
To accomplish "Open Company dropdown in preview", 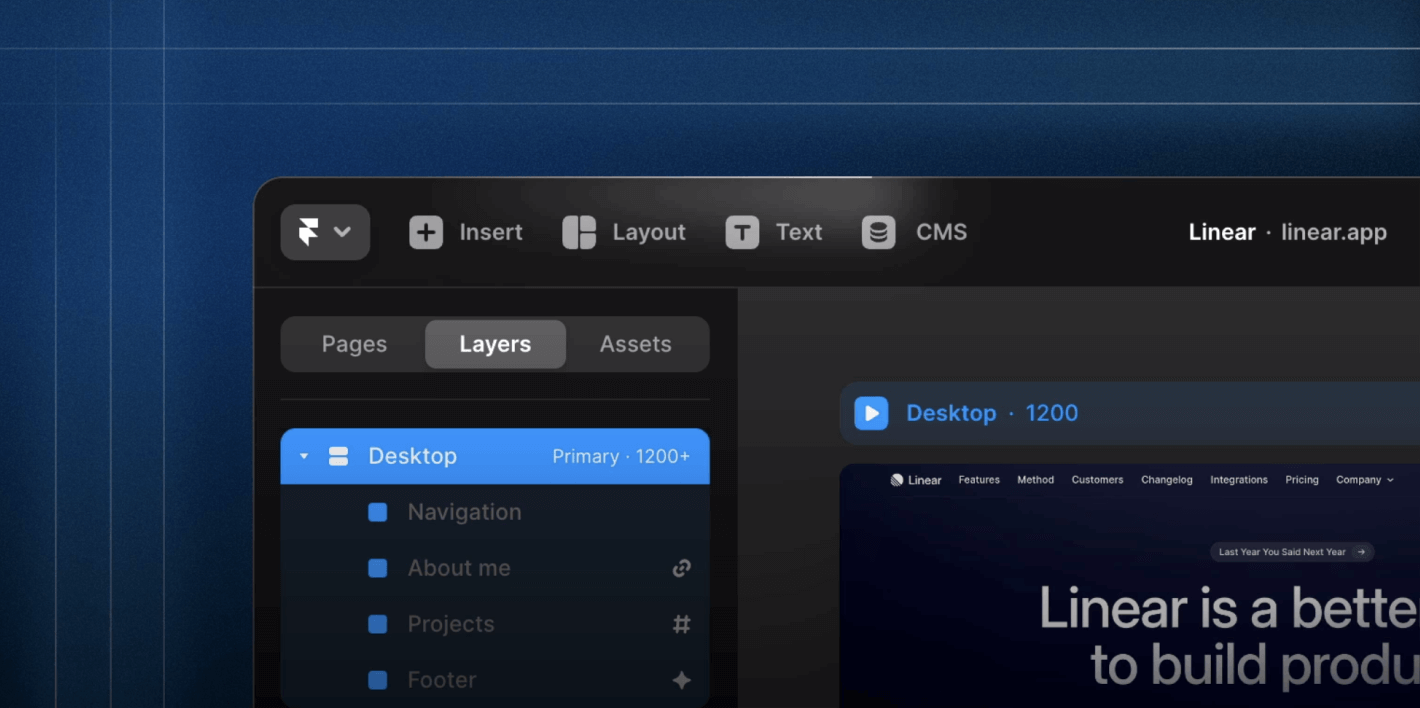I will pos(1365,480).
